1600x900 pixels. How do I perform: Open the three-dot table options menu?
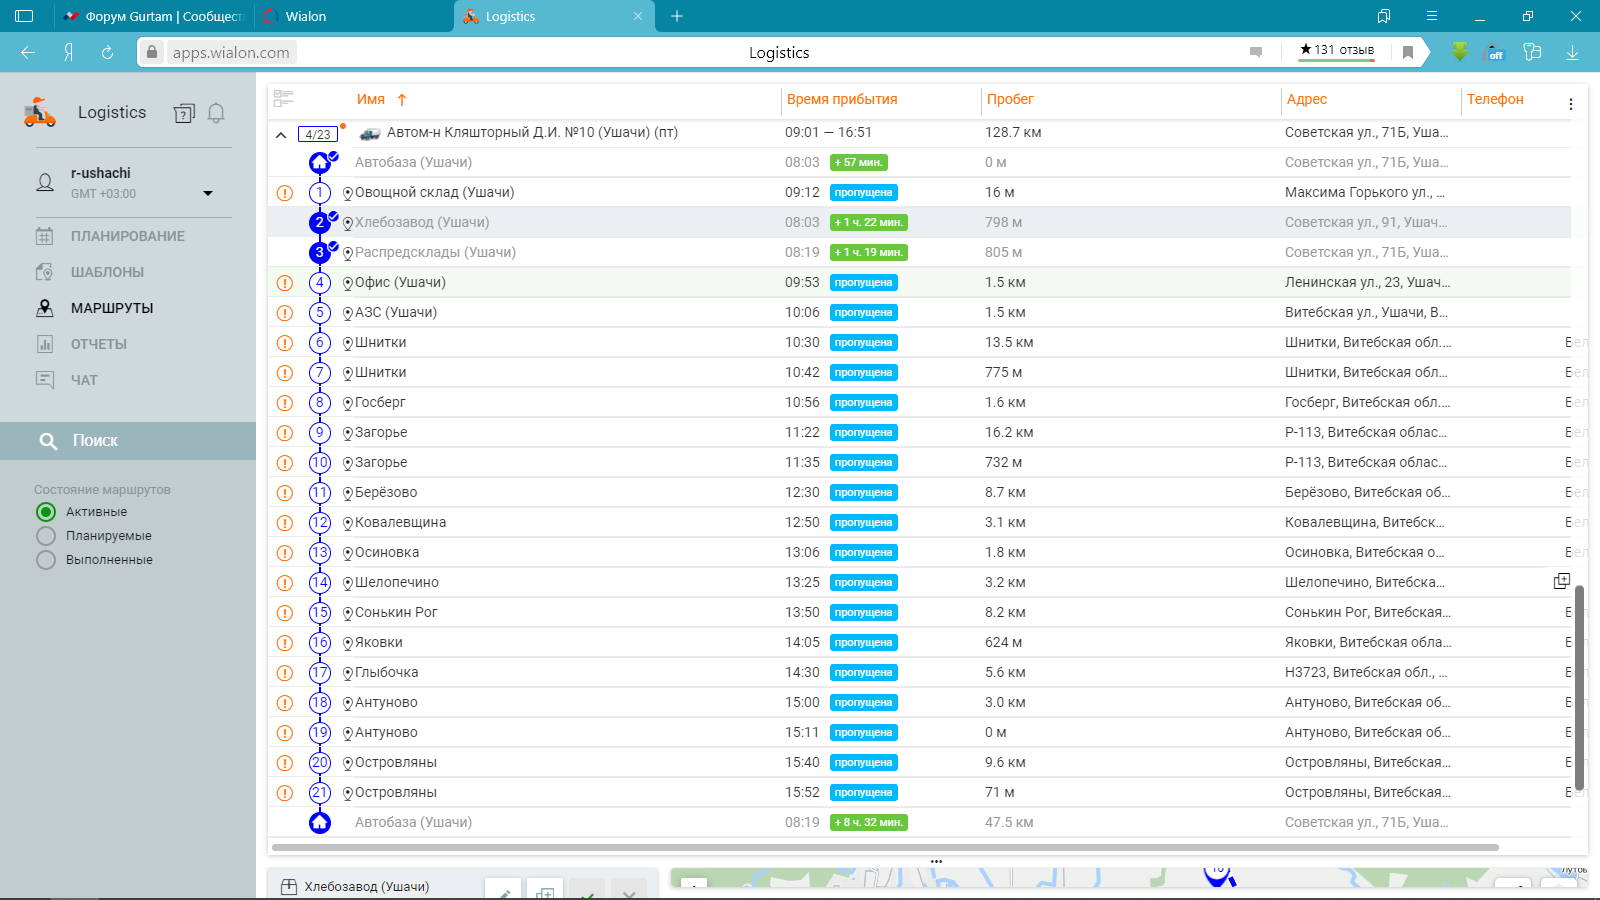1570,104
